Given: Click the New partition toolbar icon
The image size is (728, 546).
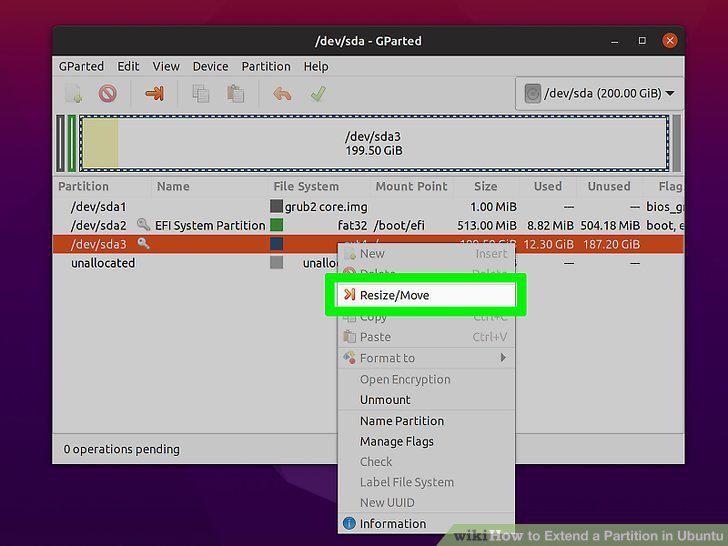Looking at the screenshot, I should [74, 94].
